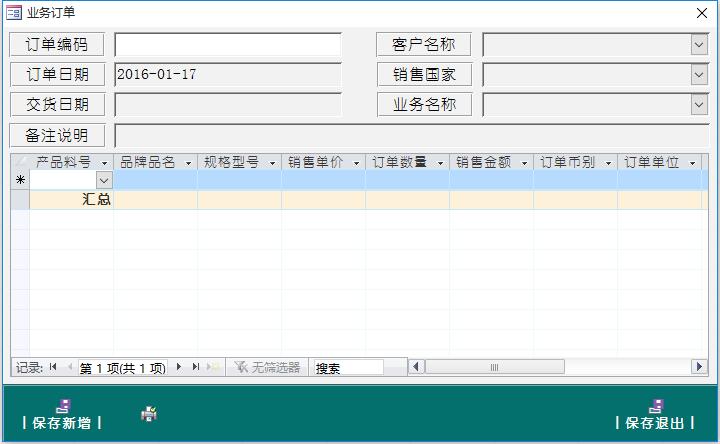Click the horizontal scrollbar right arrow
720x444 pixels.
tap(699, 367)
